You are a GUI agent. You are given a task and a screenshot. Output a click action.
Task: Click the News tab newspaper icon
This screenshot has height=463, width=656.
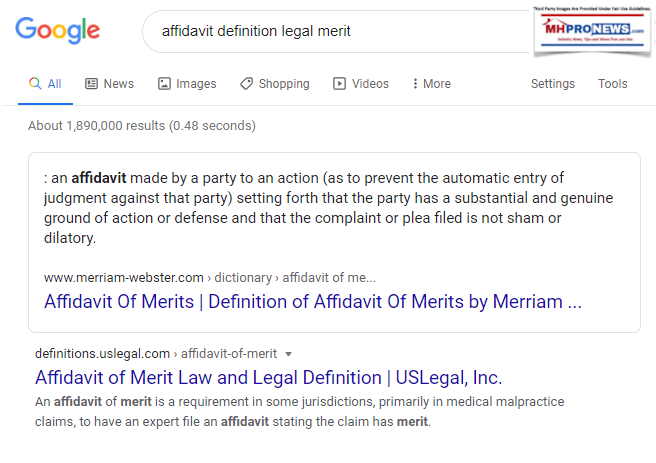pyautogui.click(x=91, y=84)
